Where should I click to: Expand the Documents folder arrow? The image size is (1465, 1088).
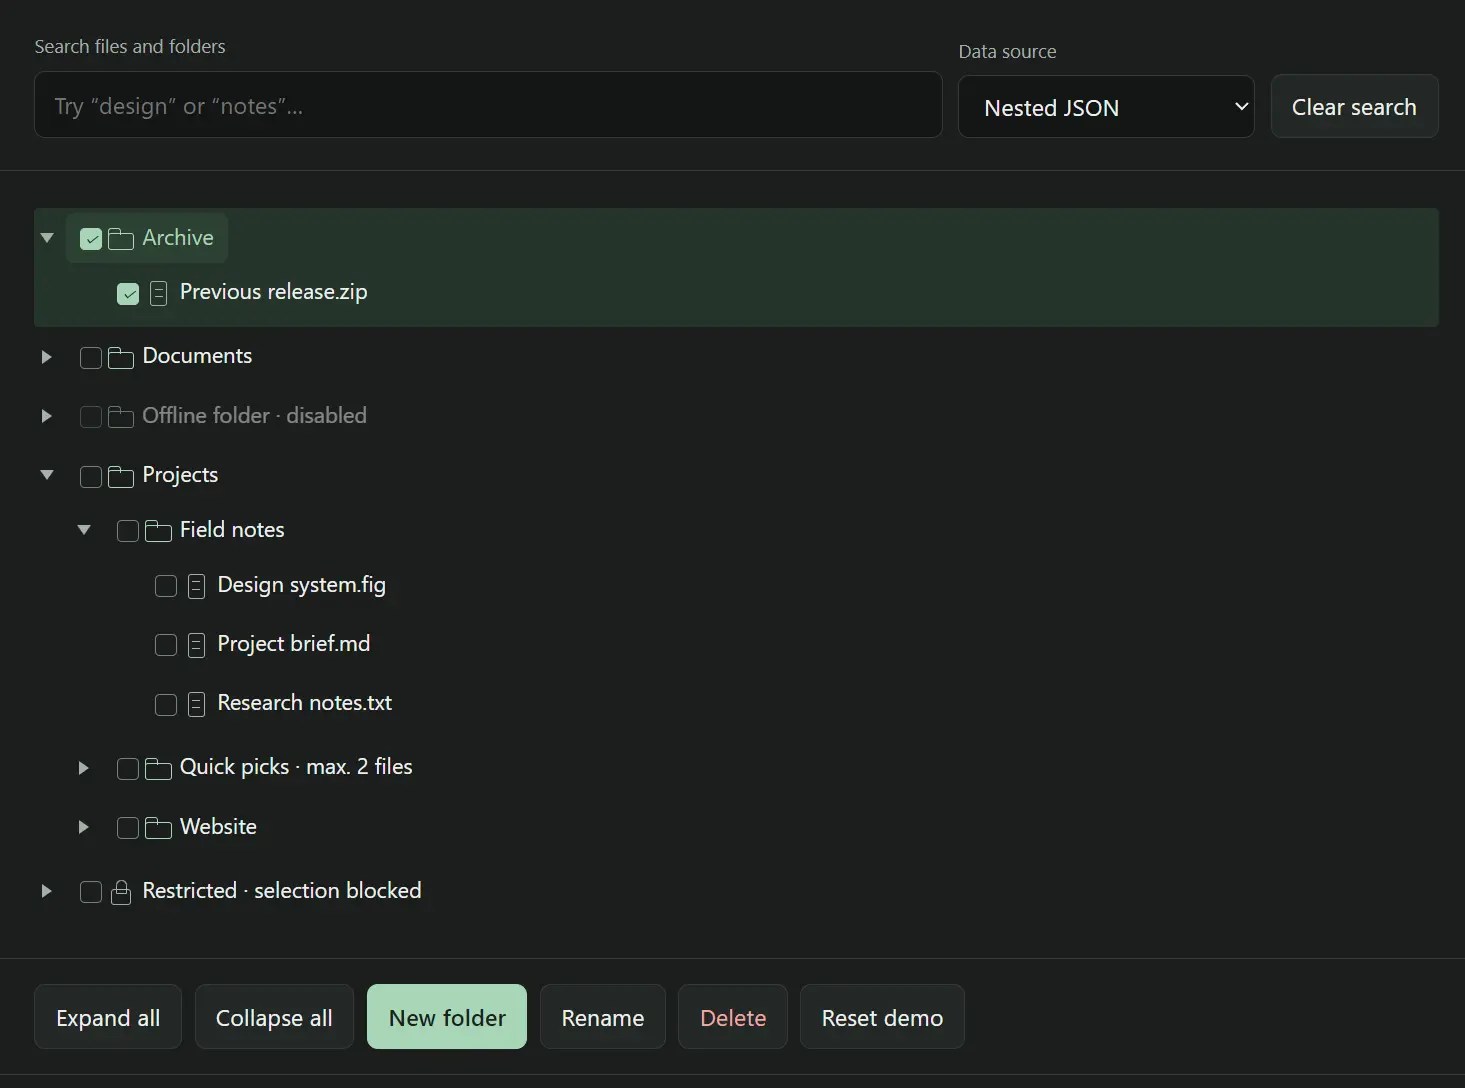[x=47, y=357]
